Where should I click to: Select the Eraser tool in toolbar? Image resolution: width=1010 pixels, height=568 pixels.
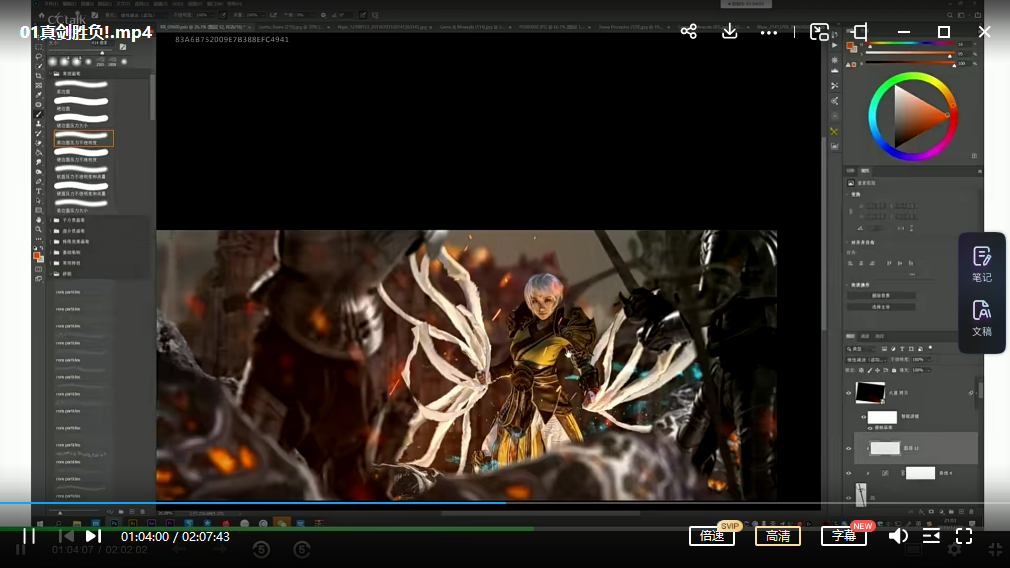pyautogui.click(x=39, y=143)
